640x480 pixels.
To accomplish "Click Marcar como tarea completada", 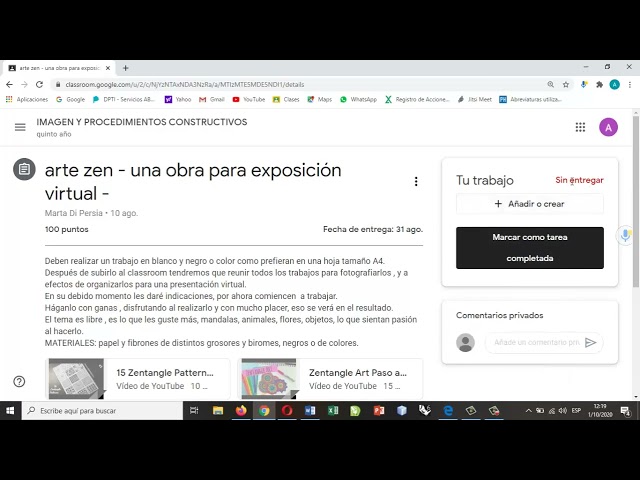I will (x=529, y=248).
